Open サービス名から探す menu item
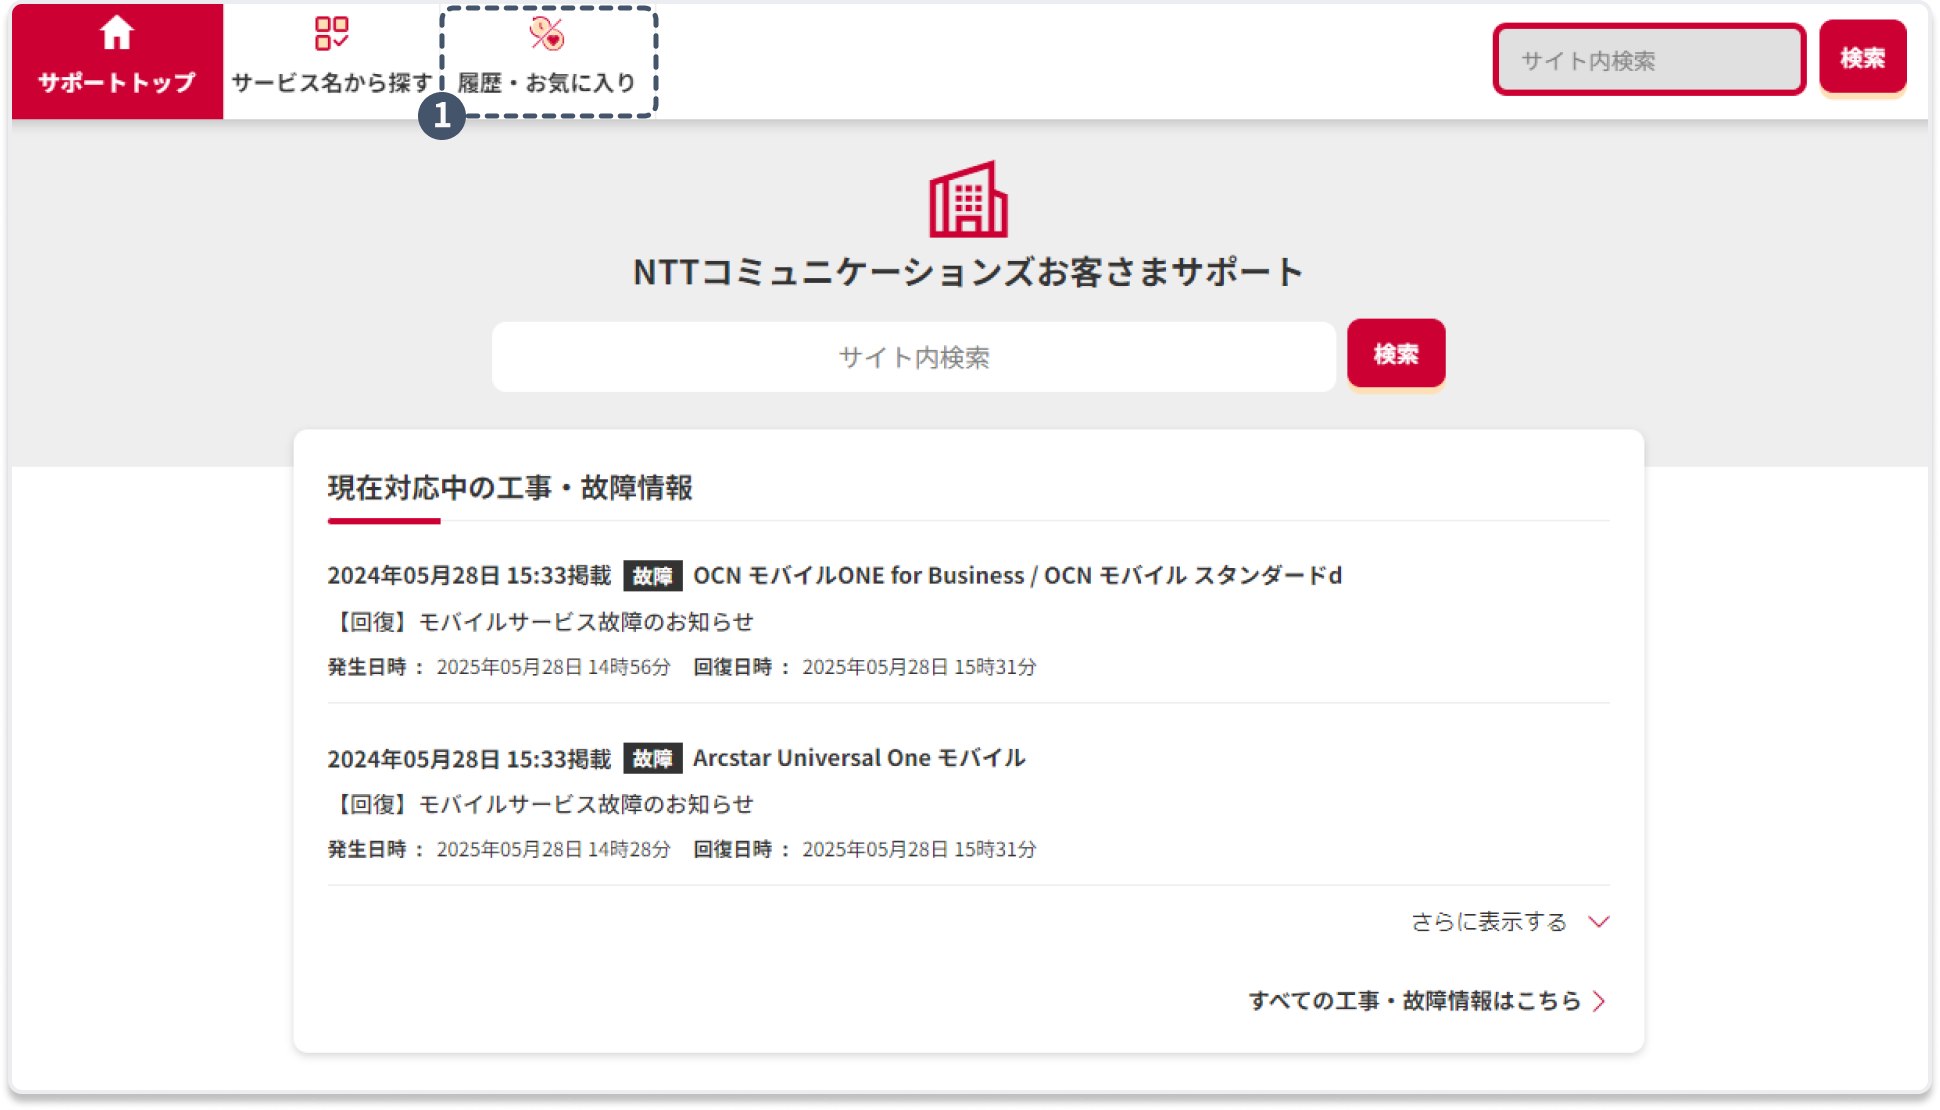 click(331, 61)
